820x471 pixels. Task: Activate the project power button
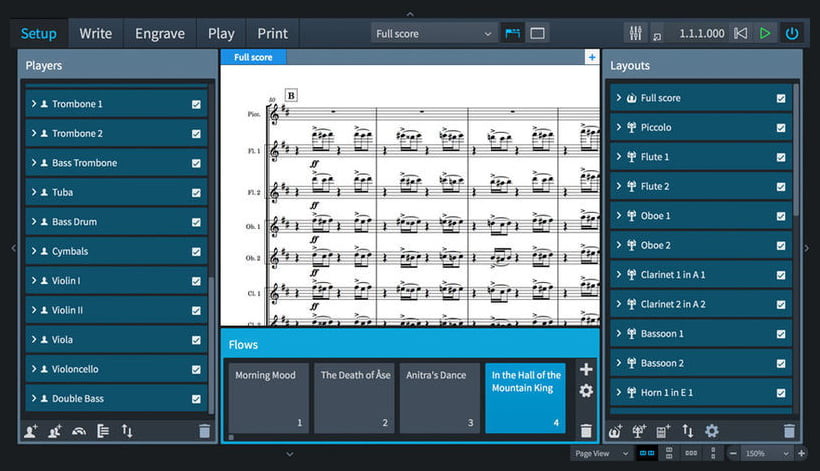[792, 33]
